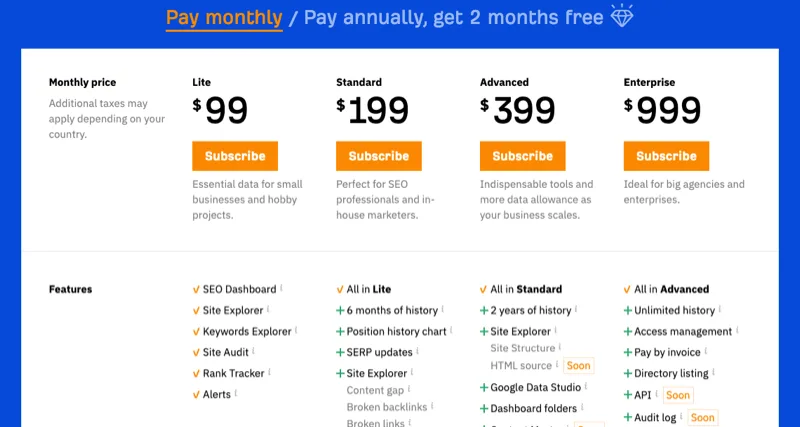The image size is (800, 427).
Task: Click the info icon next to Google Data Studio
Action: pos(584,386)
